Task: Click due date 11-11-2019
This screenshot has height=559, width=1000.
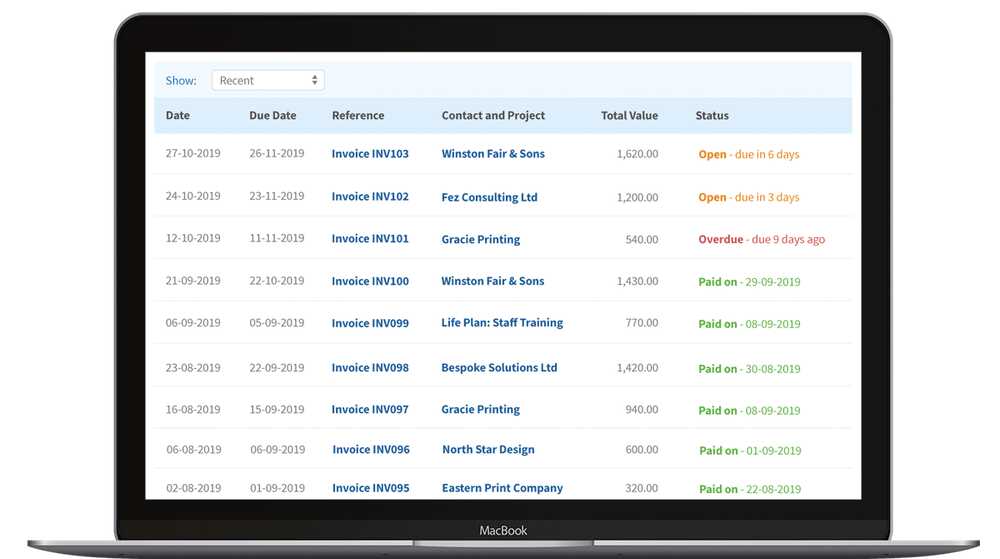Action: [x=277, y=238]
